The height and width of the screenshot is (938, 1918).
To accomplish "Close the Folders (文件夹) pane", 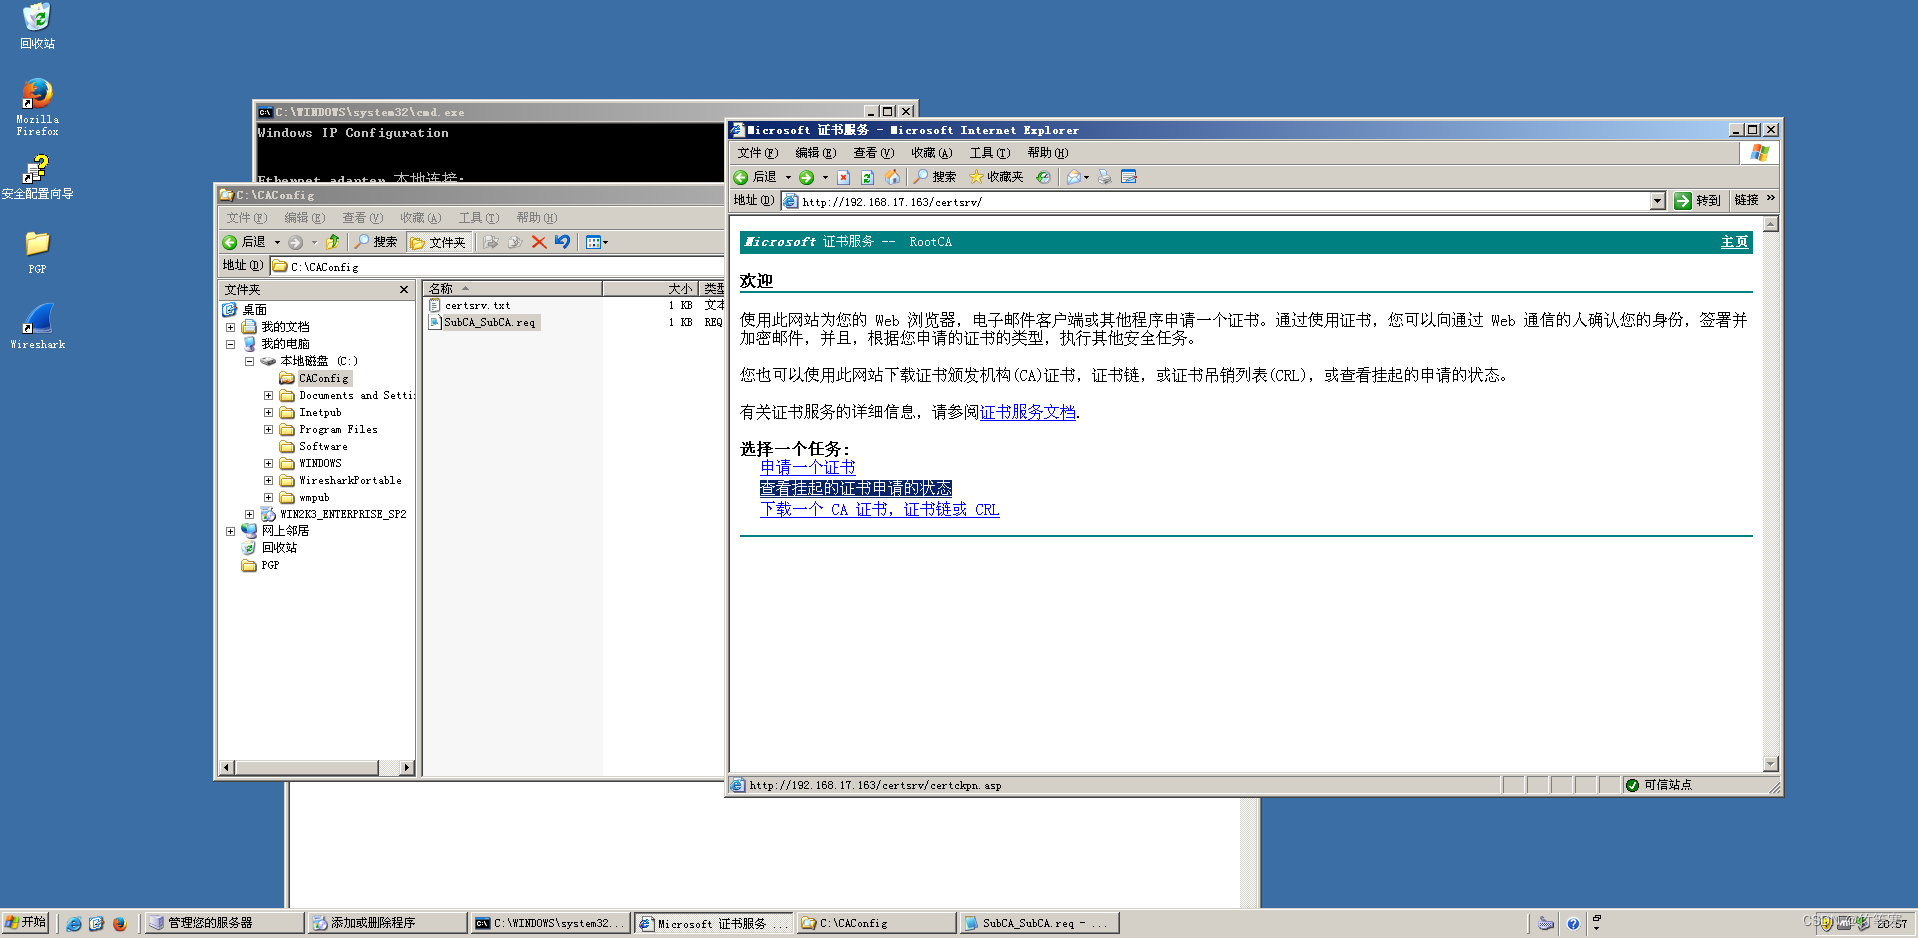I will coord(404,290).
